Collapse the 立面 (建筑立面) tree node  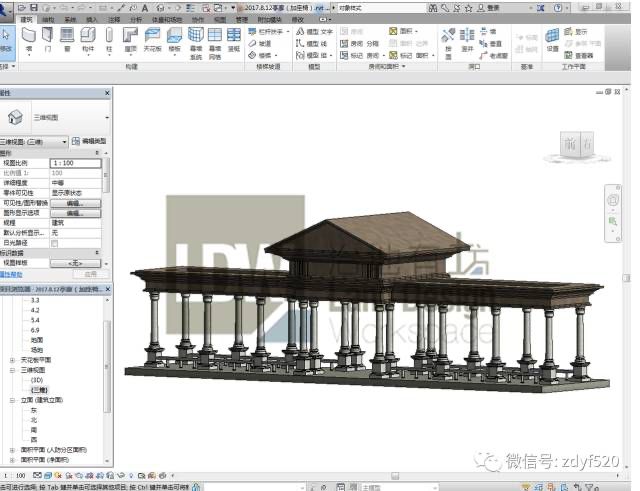(x=12, y=400)
